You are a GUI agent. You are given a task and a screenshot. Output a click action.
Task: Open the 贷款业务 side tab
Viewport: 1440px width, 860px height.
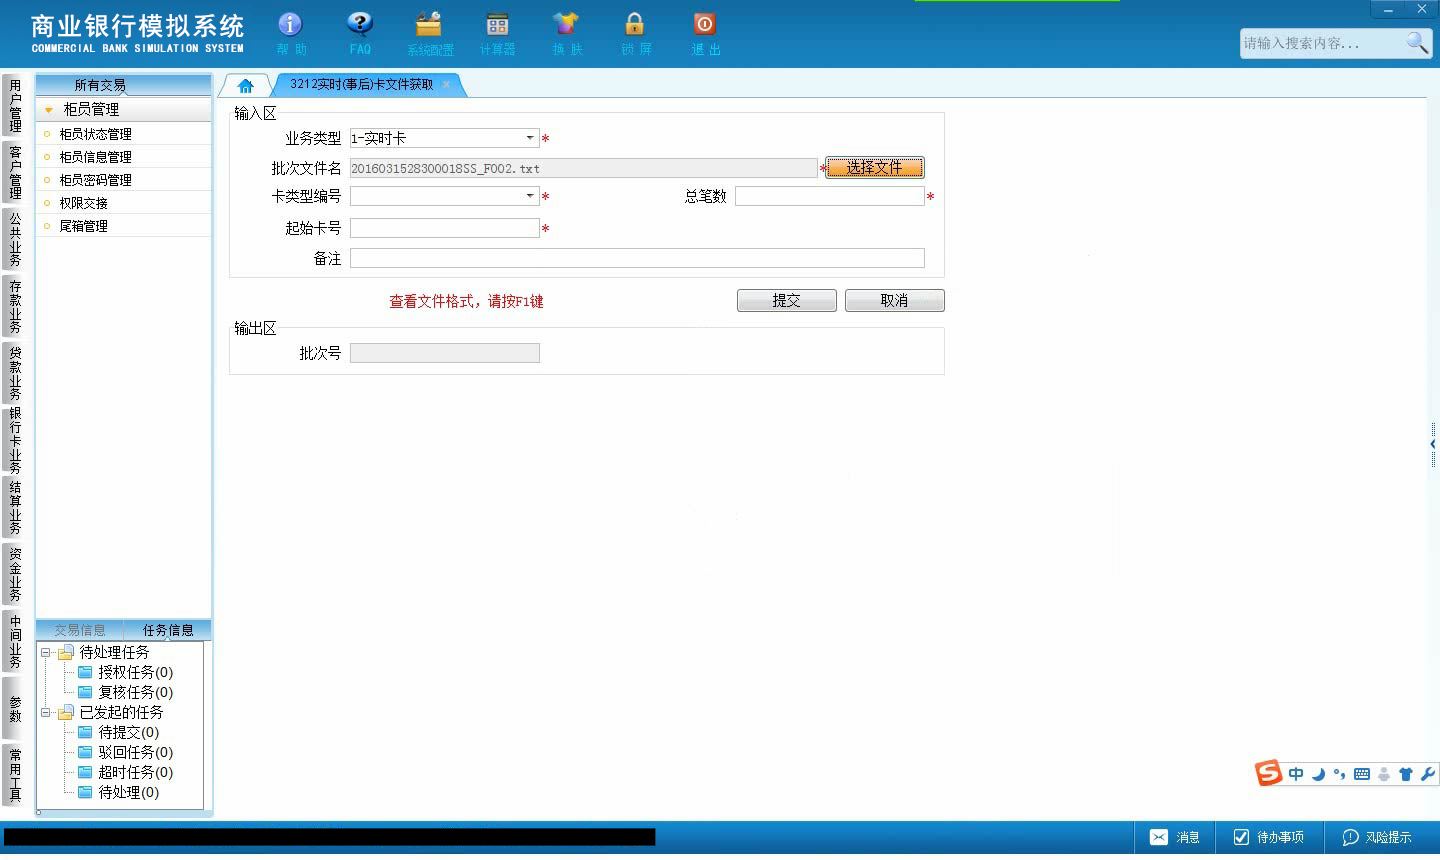coord(15,373)
